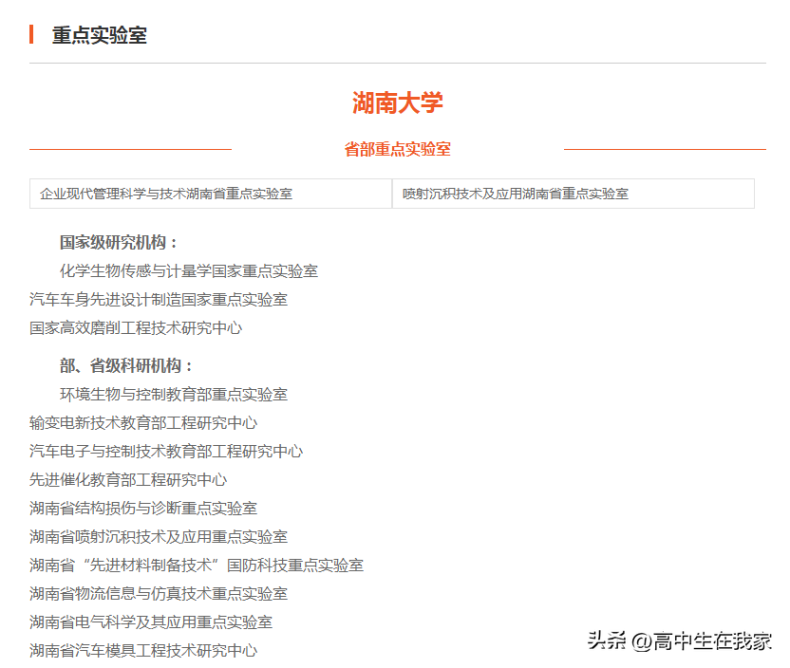The height and width of the screenshot is (668, 790).
Task: Click 湖南省汽车模具工程技术研究中心 line
Action: [x=143, y=651]
